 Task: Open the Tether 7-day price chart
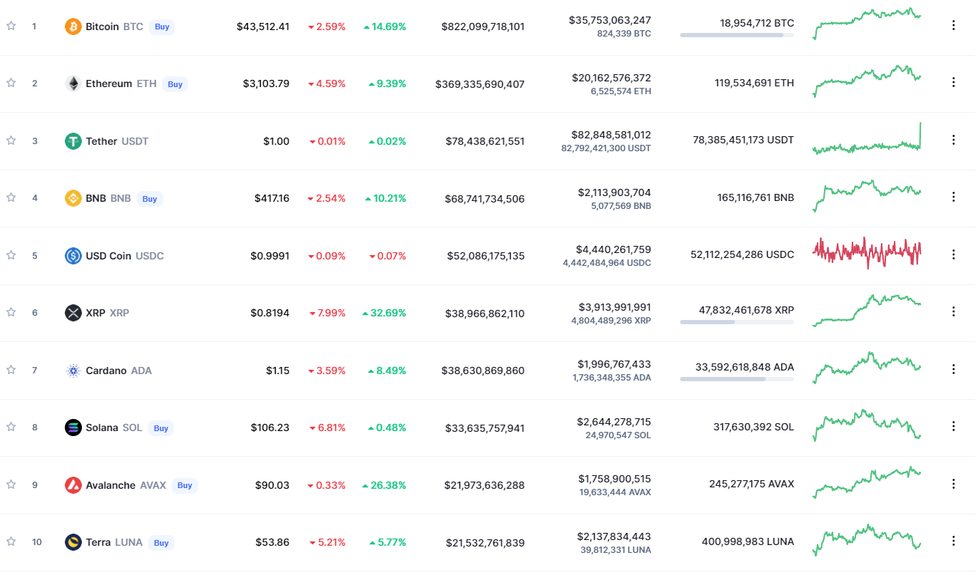pos(867,140)
